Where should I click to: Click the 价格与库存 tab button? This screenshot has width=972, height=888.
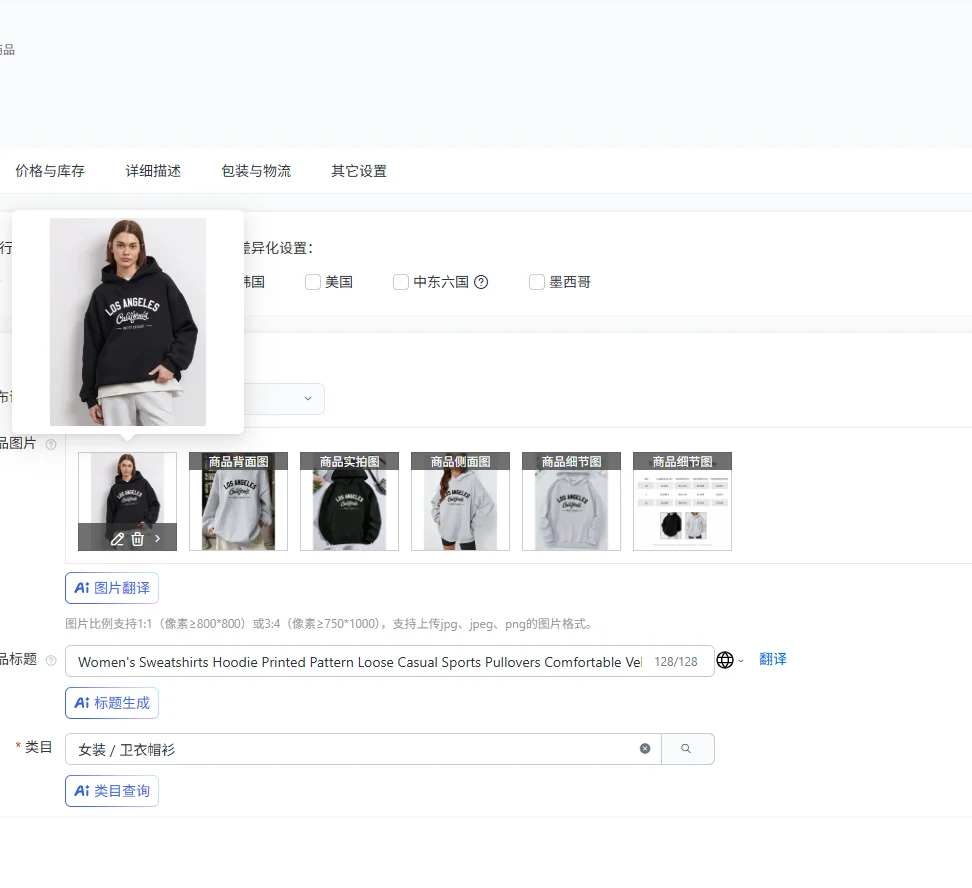(x=50, y=171)
